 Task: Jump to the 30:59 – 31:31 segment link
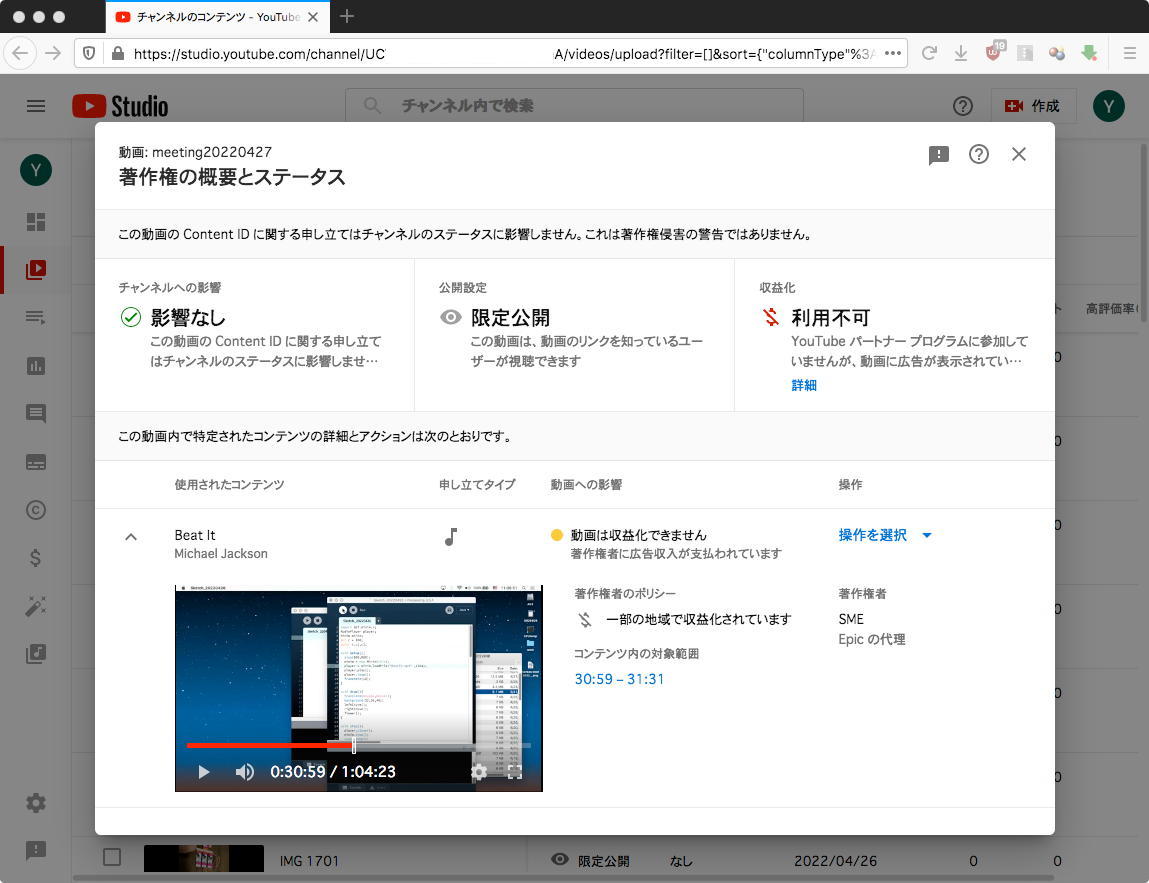point(619,679)
